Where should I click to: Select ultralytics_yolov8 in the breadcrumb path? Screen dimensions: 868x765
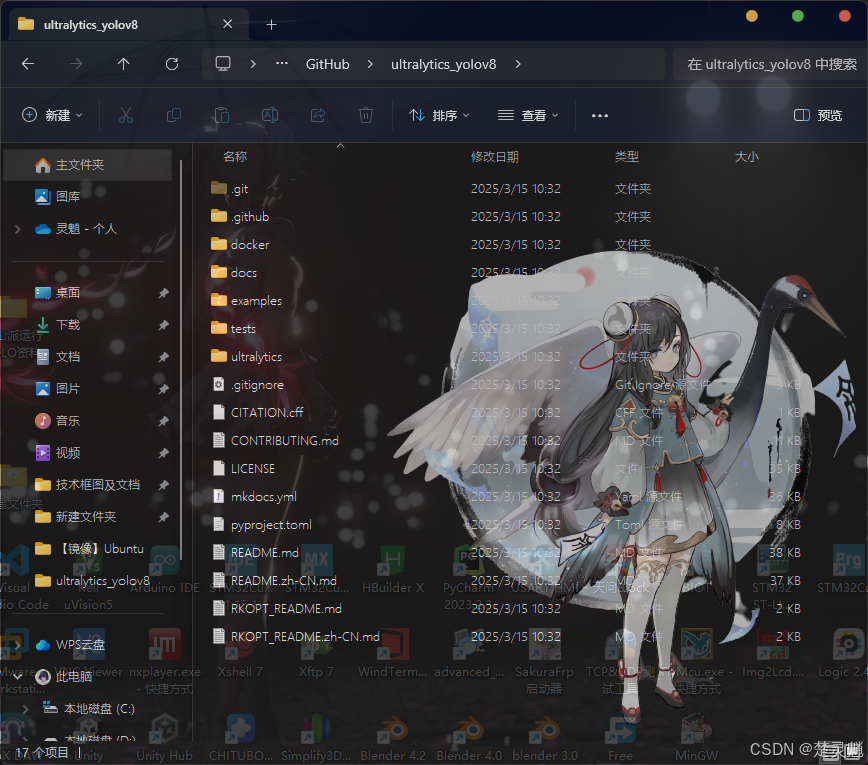tap(443, 64)
